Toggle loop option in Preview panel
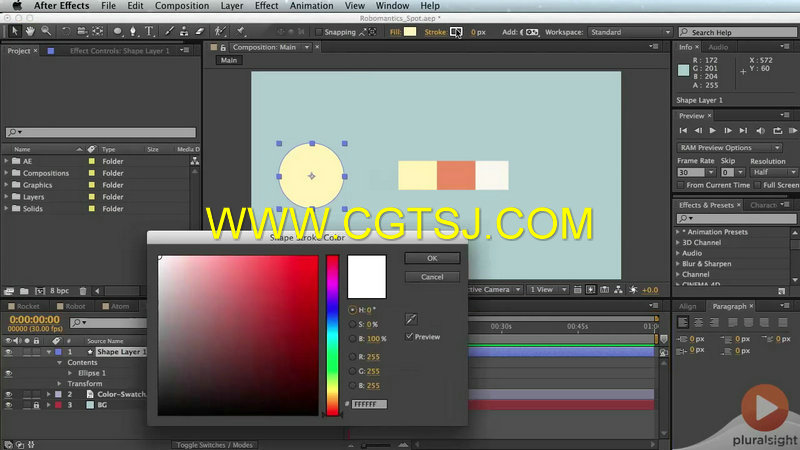Screen dimensions: 800x450 [x=778, y=131]
